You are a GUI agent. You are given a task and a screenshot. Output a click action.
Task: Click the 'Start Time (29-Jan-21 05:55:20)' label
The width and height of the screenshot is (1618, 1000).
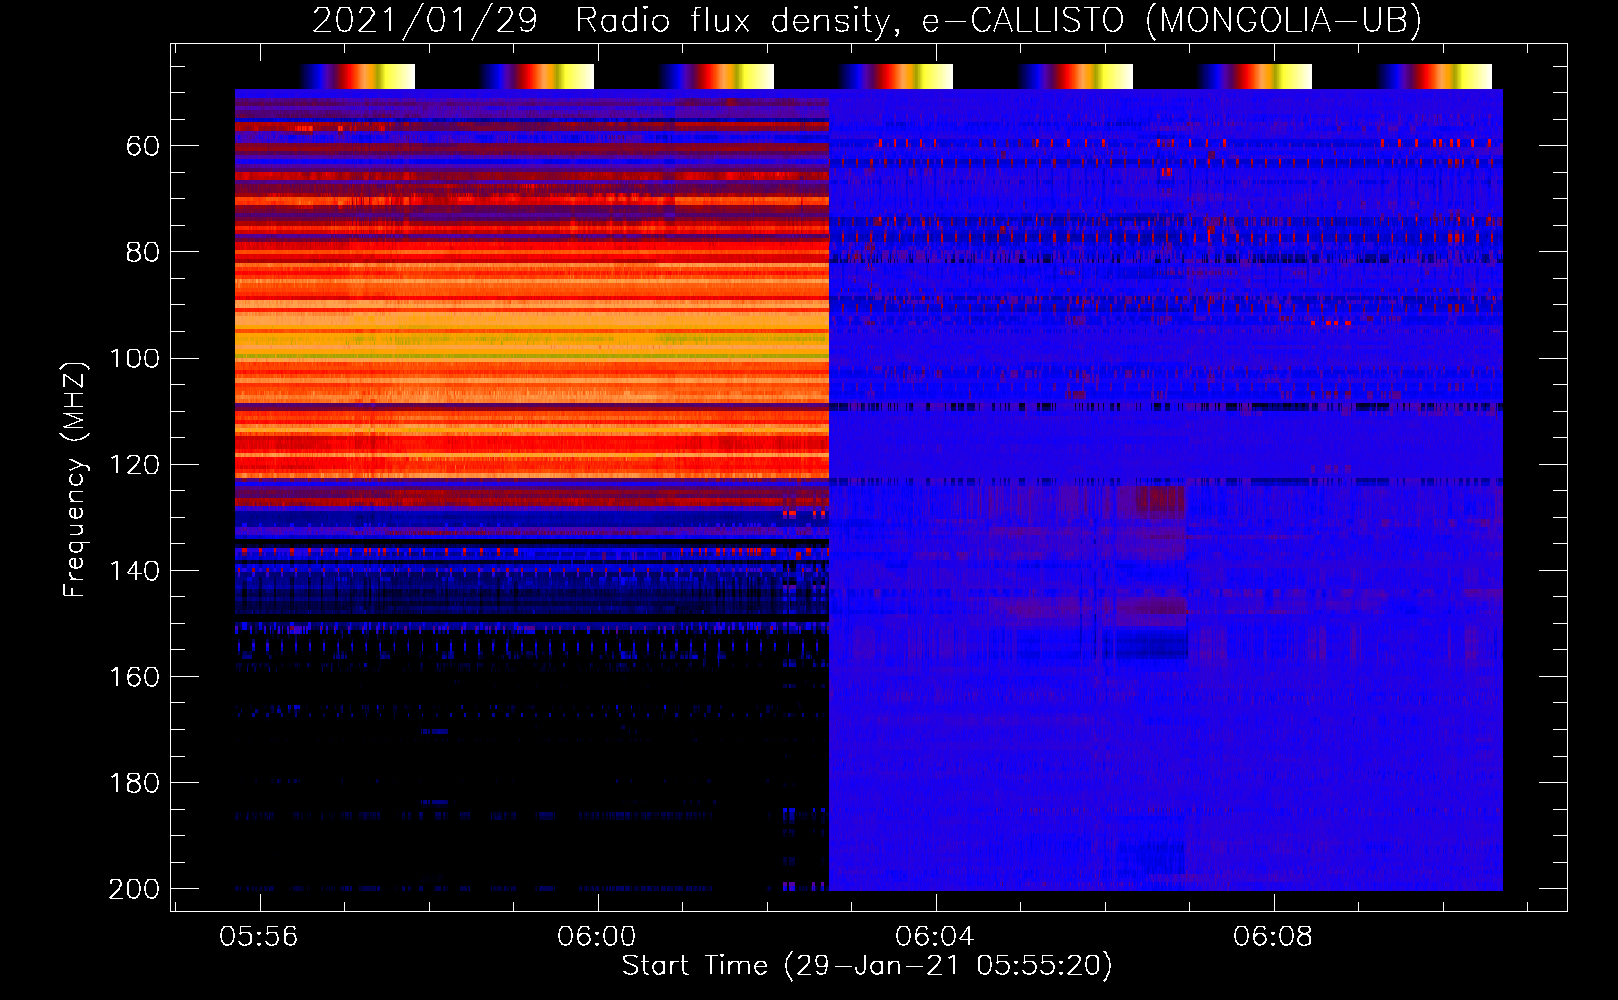point(867,966)
